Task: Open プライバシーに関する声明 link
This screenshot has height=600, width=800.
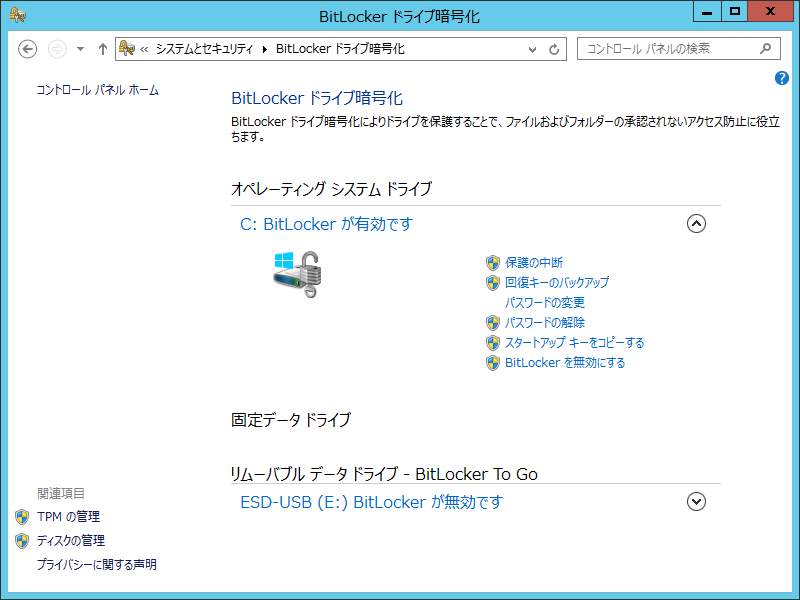Action: click(x=96, y=565)
